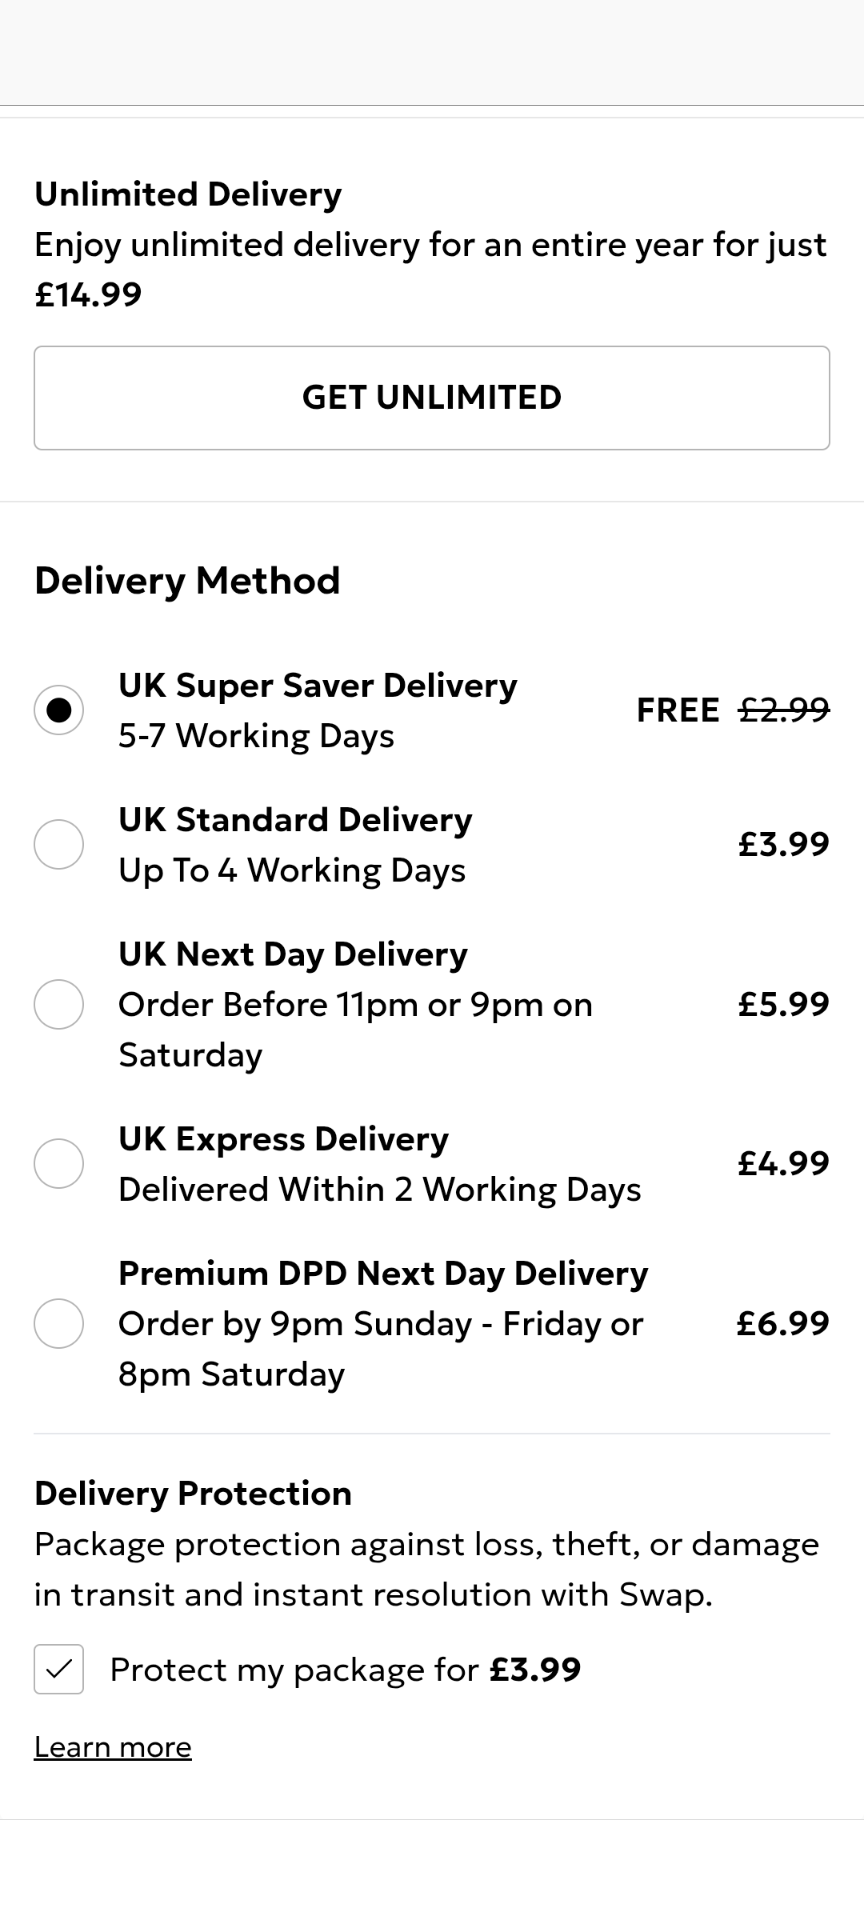864x1920 pixels.
Task: Tap the '5-7 Working Days' description
Action: [x=256, y=736]
